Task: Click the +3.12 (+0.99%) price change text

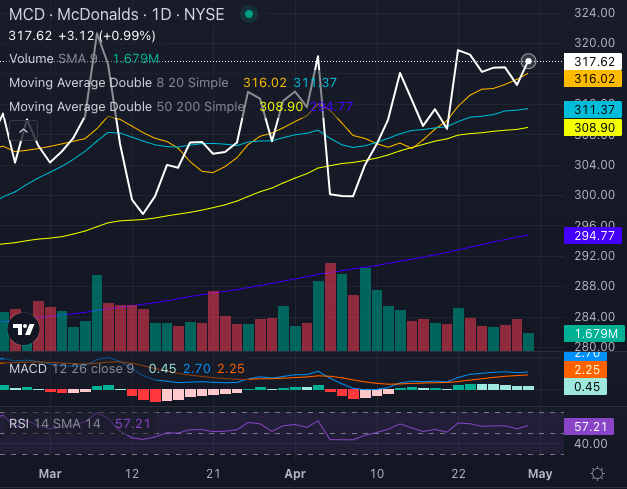Action: pyautogui.click(x=107, y=36)
